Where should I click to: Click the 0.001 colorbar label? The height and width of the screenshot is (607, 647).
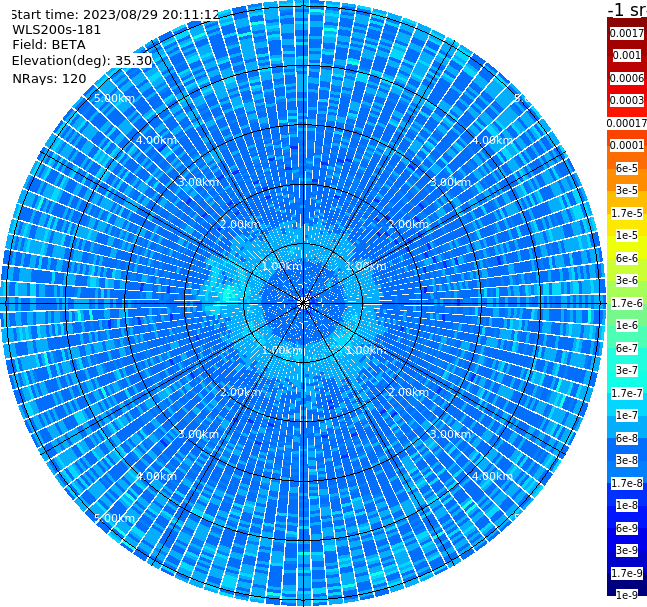coord(627,55)
